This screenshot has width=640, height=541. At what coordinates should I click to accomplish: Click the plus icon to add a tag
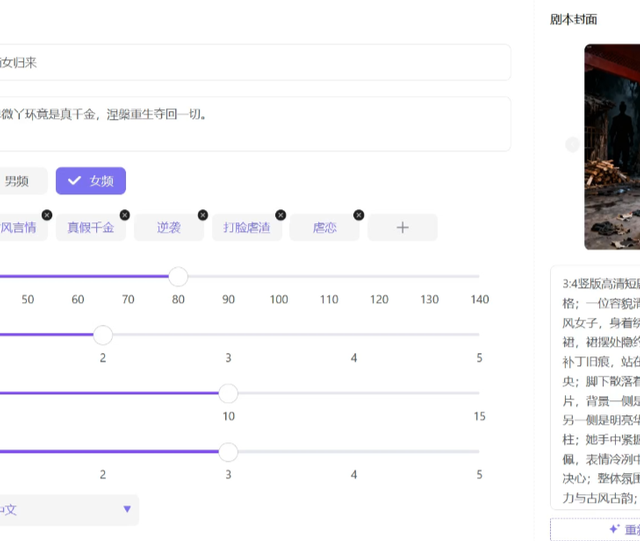pyautogui.click(x=402, y=227)
